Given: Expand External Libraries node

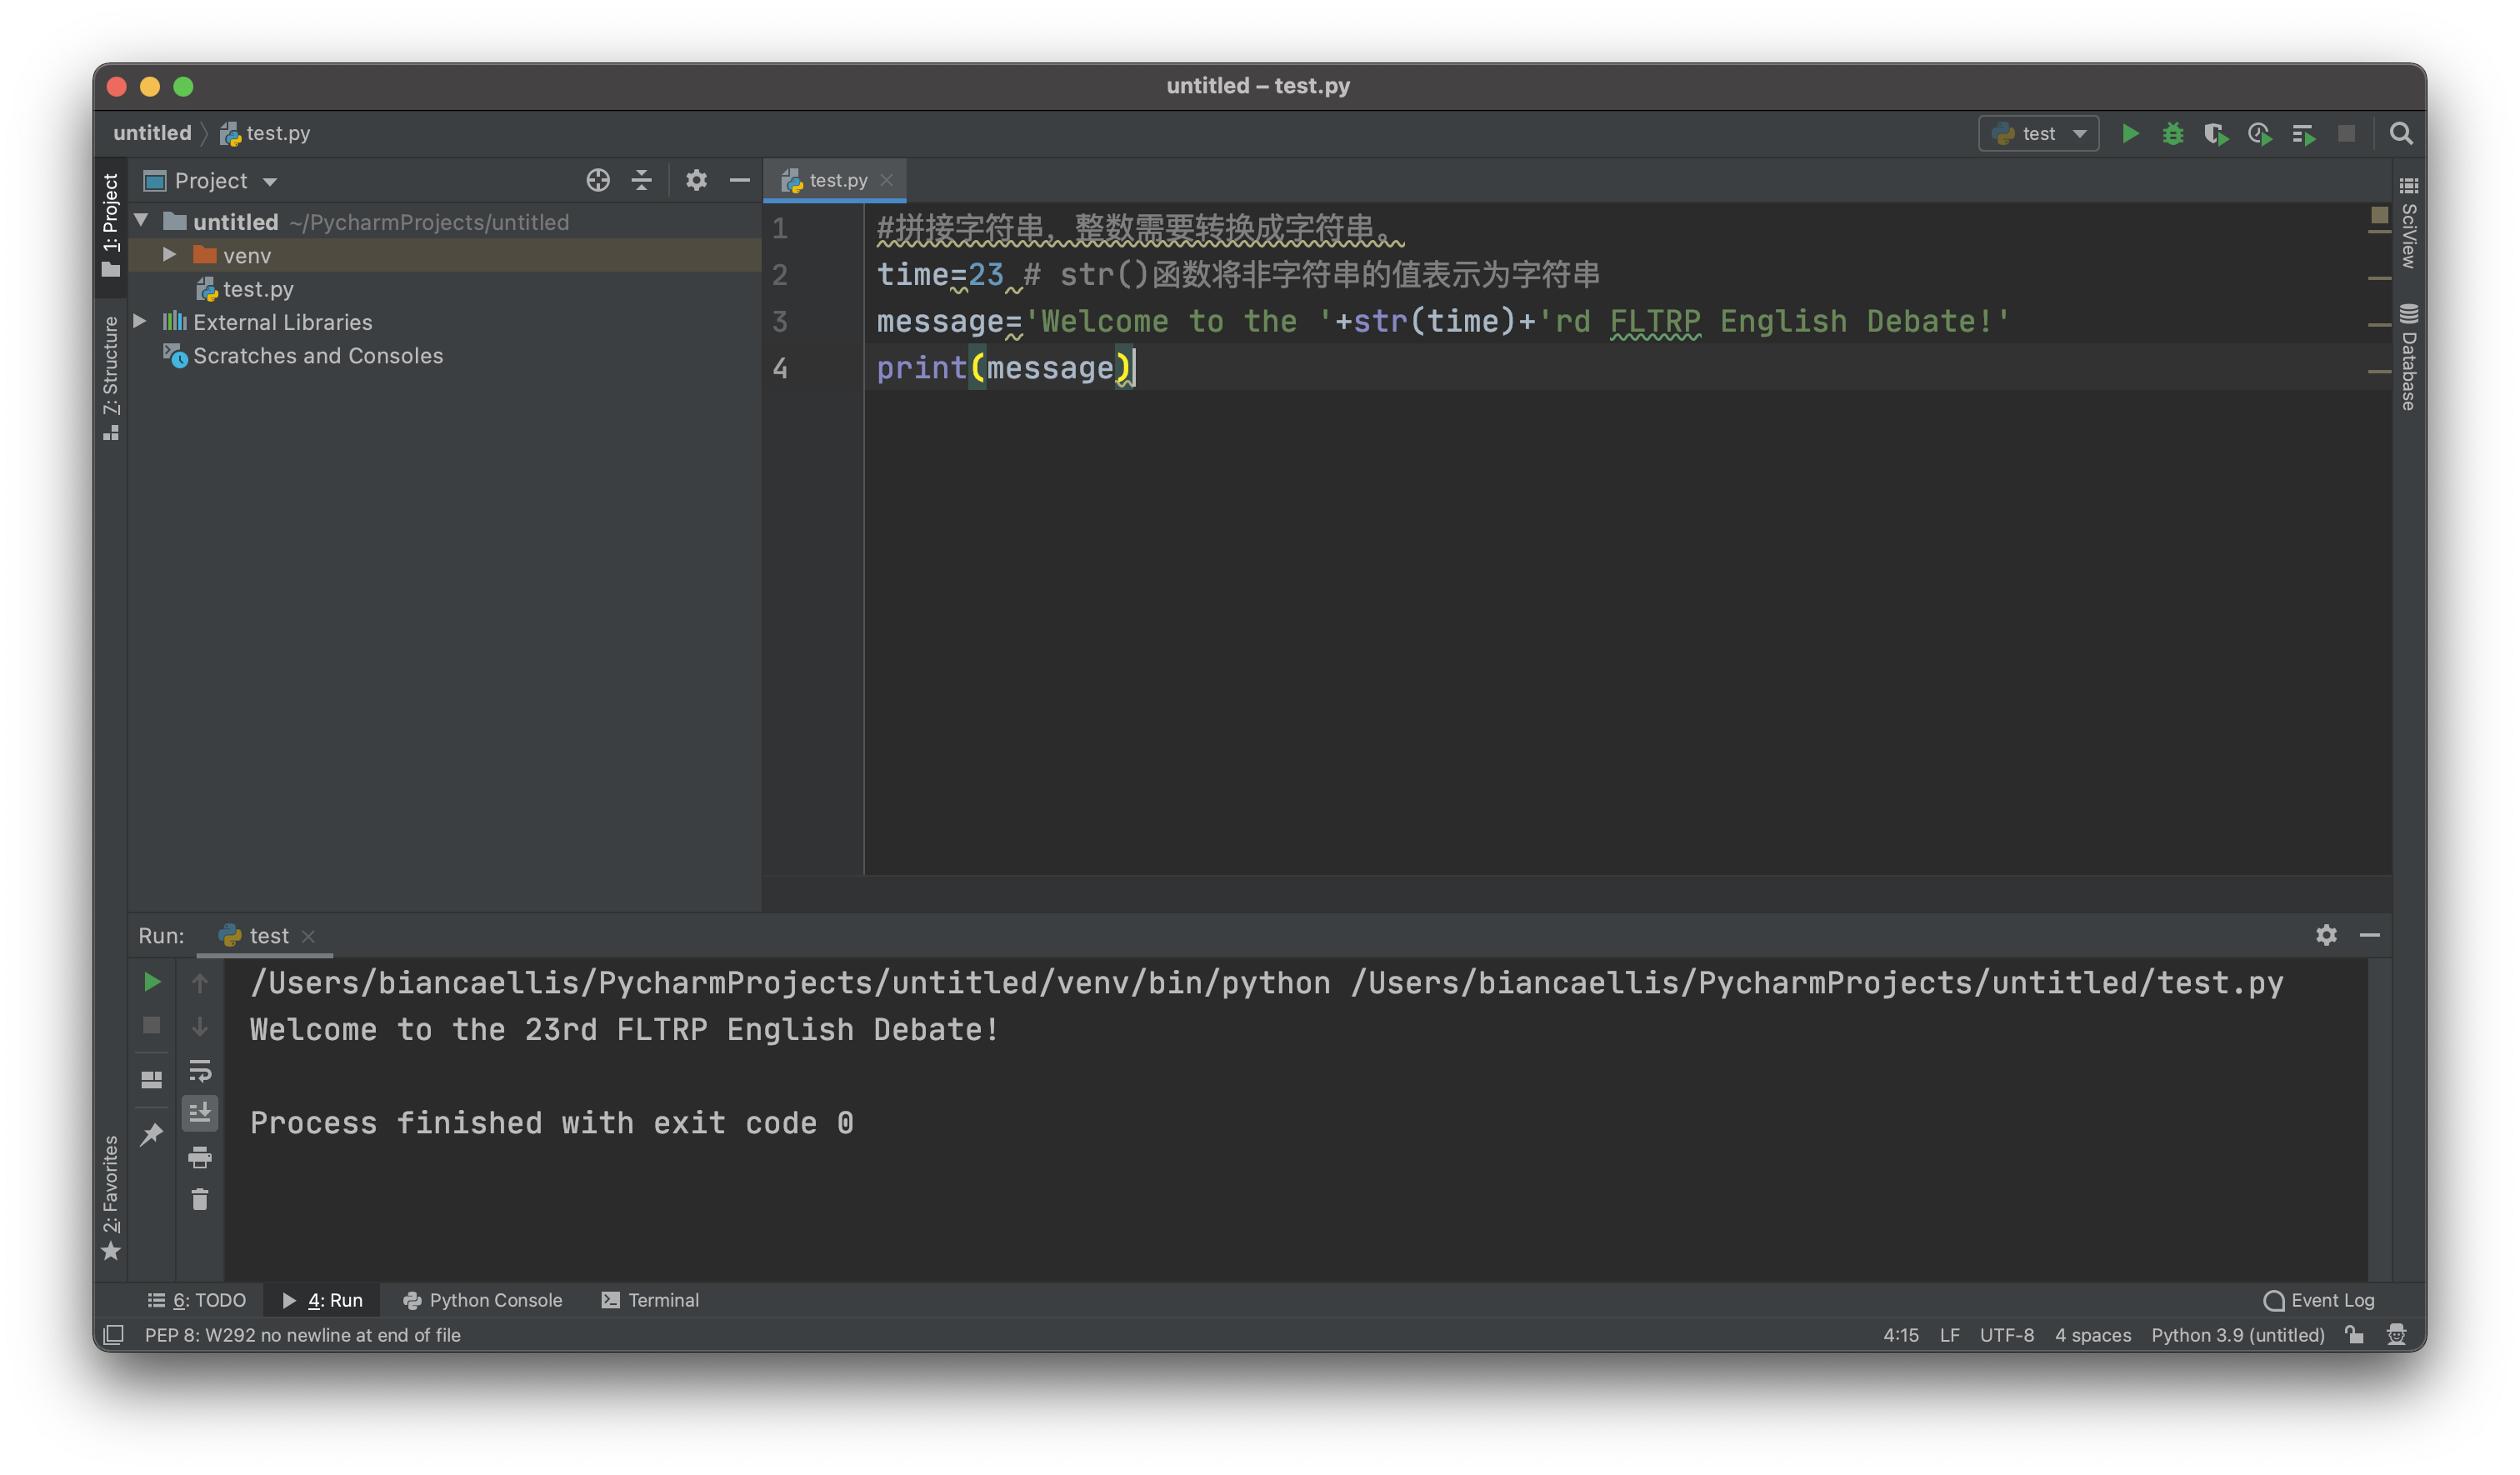Looking at the screenshot, I should [x=140, y=321].
